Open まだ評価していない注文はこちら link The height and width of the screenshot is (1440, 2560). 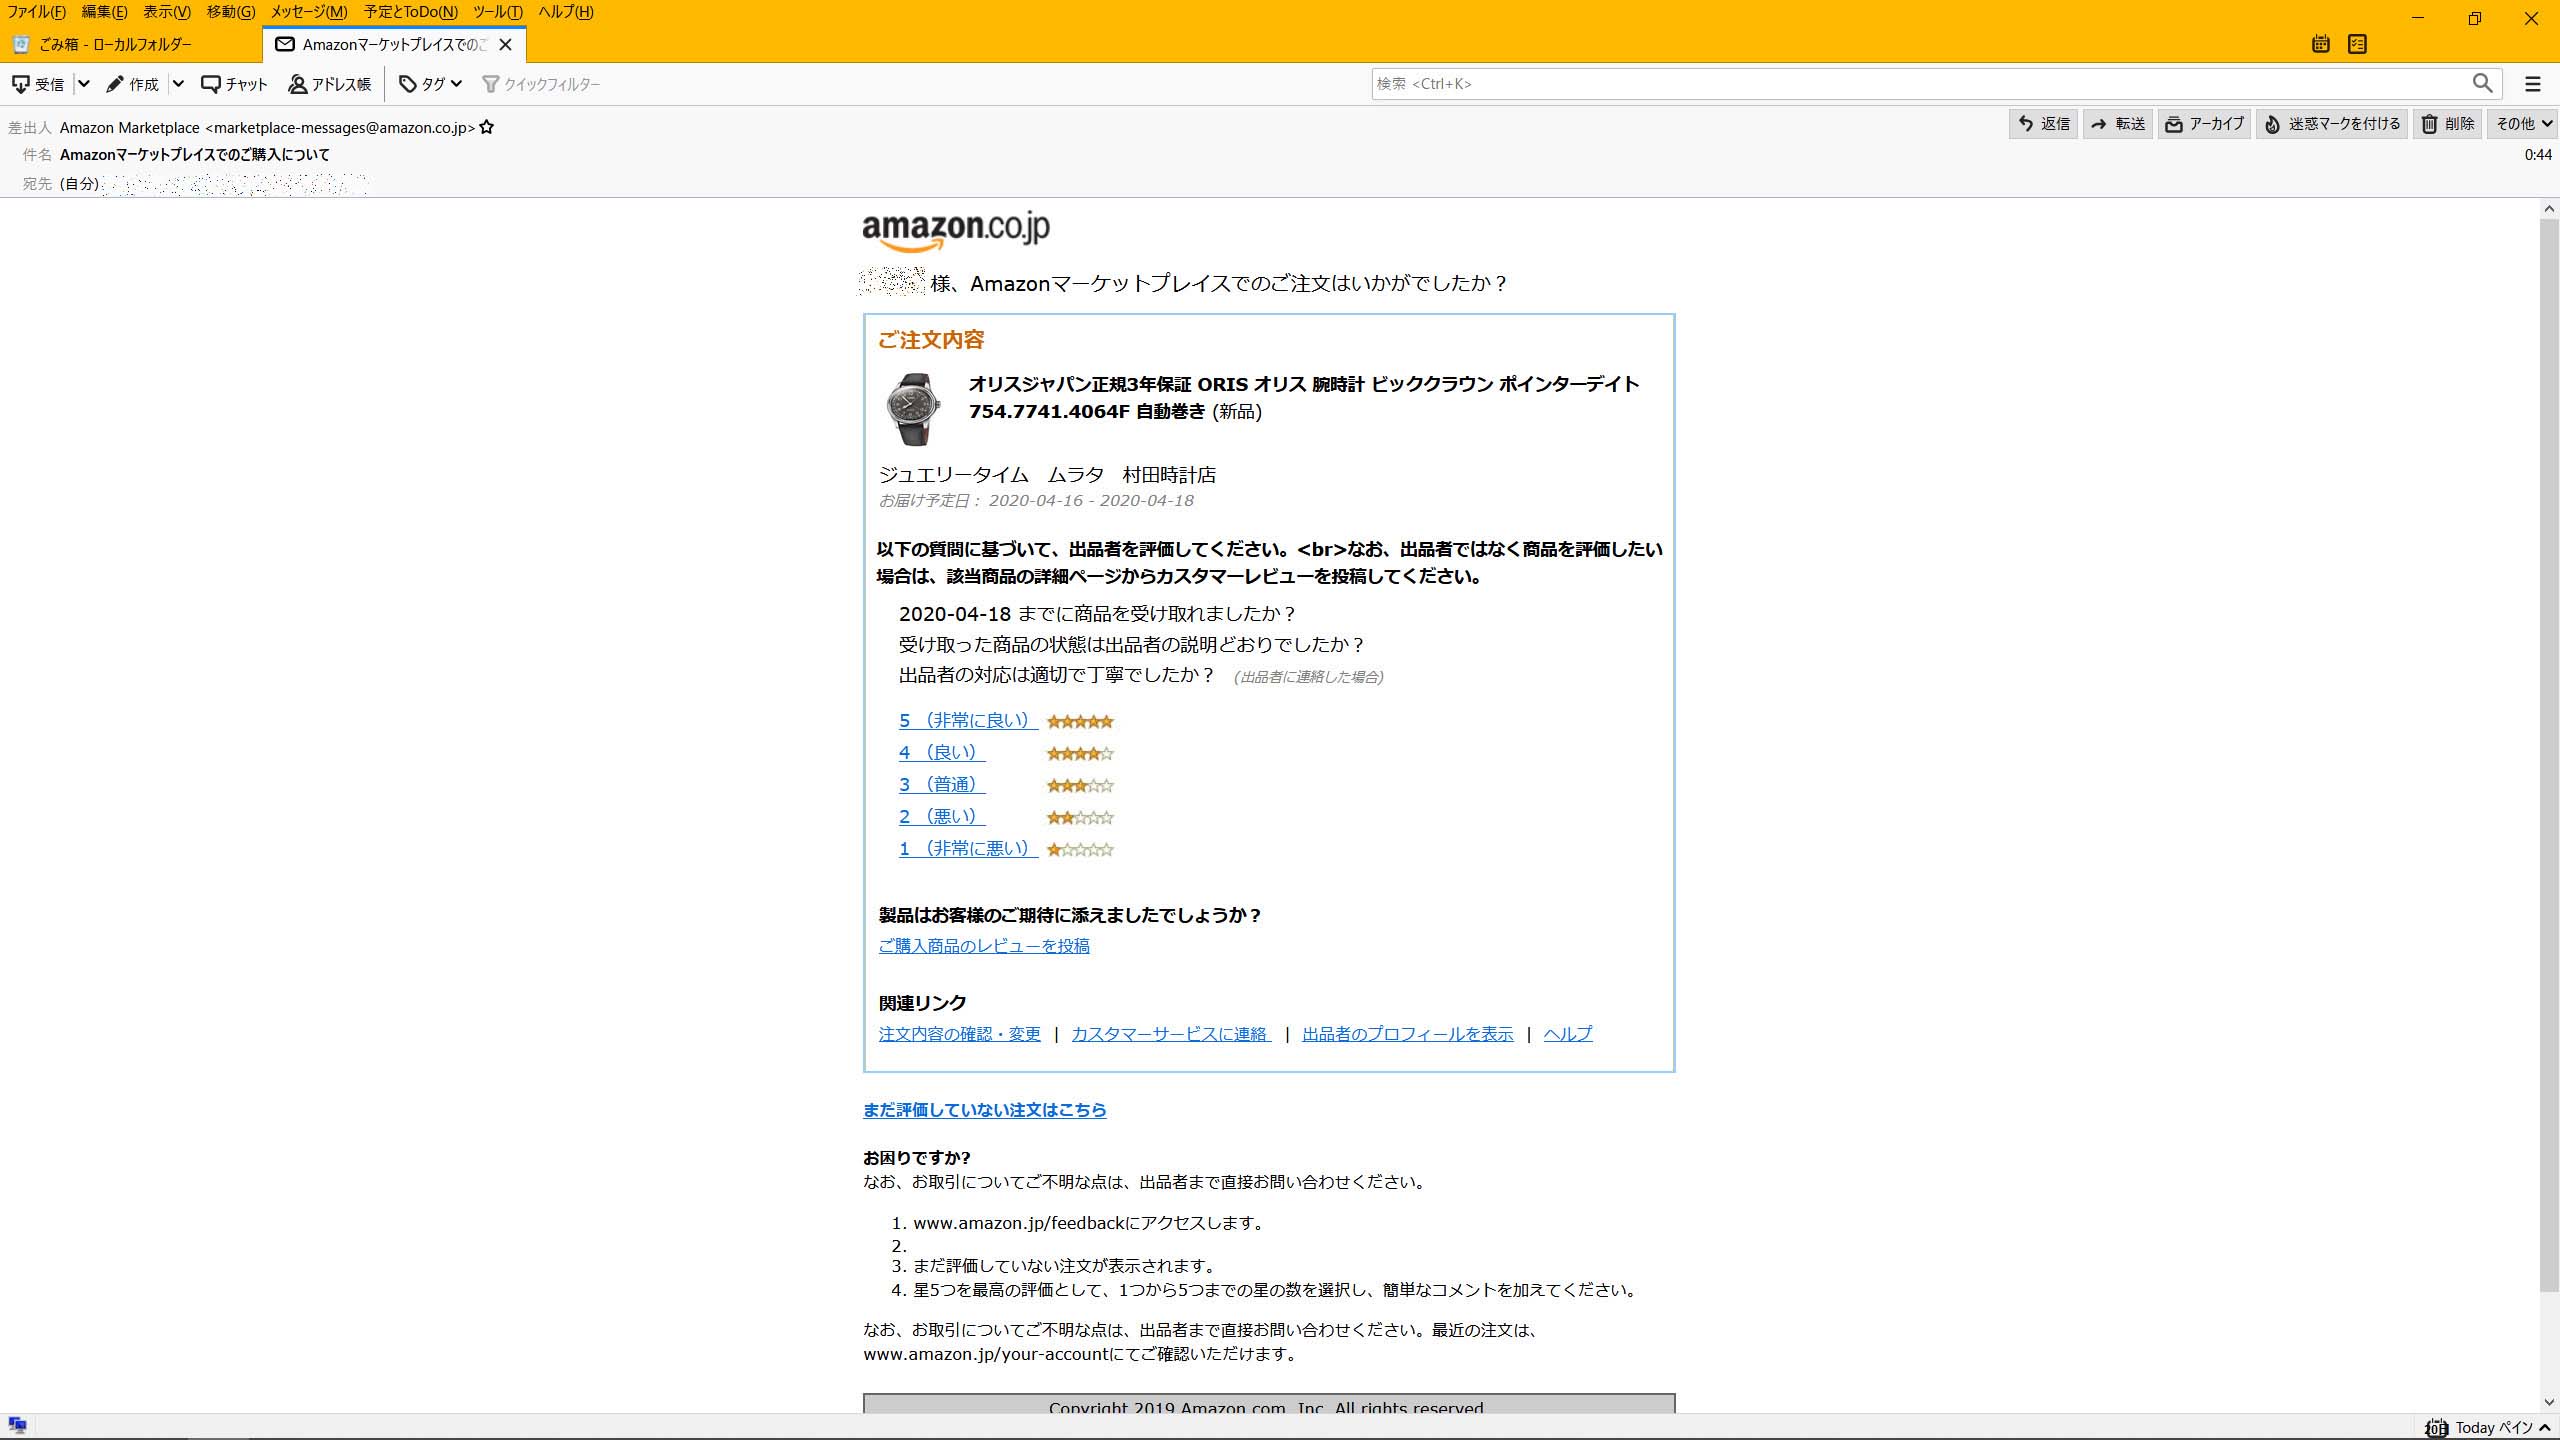pos(985,1109)
